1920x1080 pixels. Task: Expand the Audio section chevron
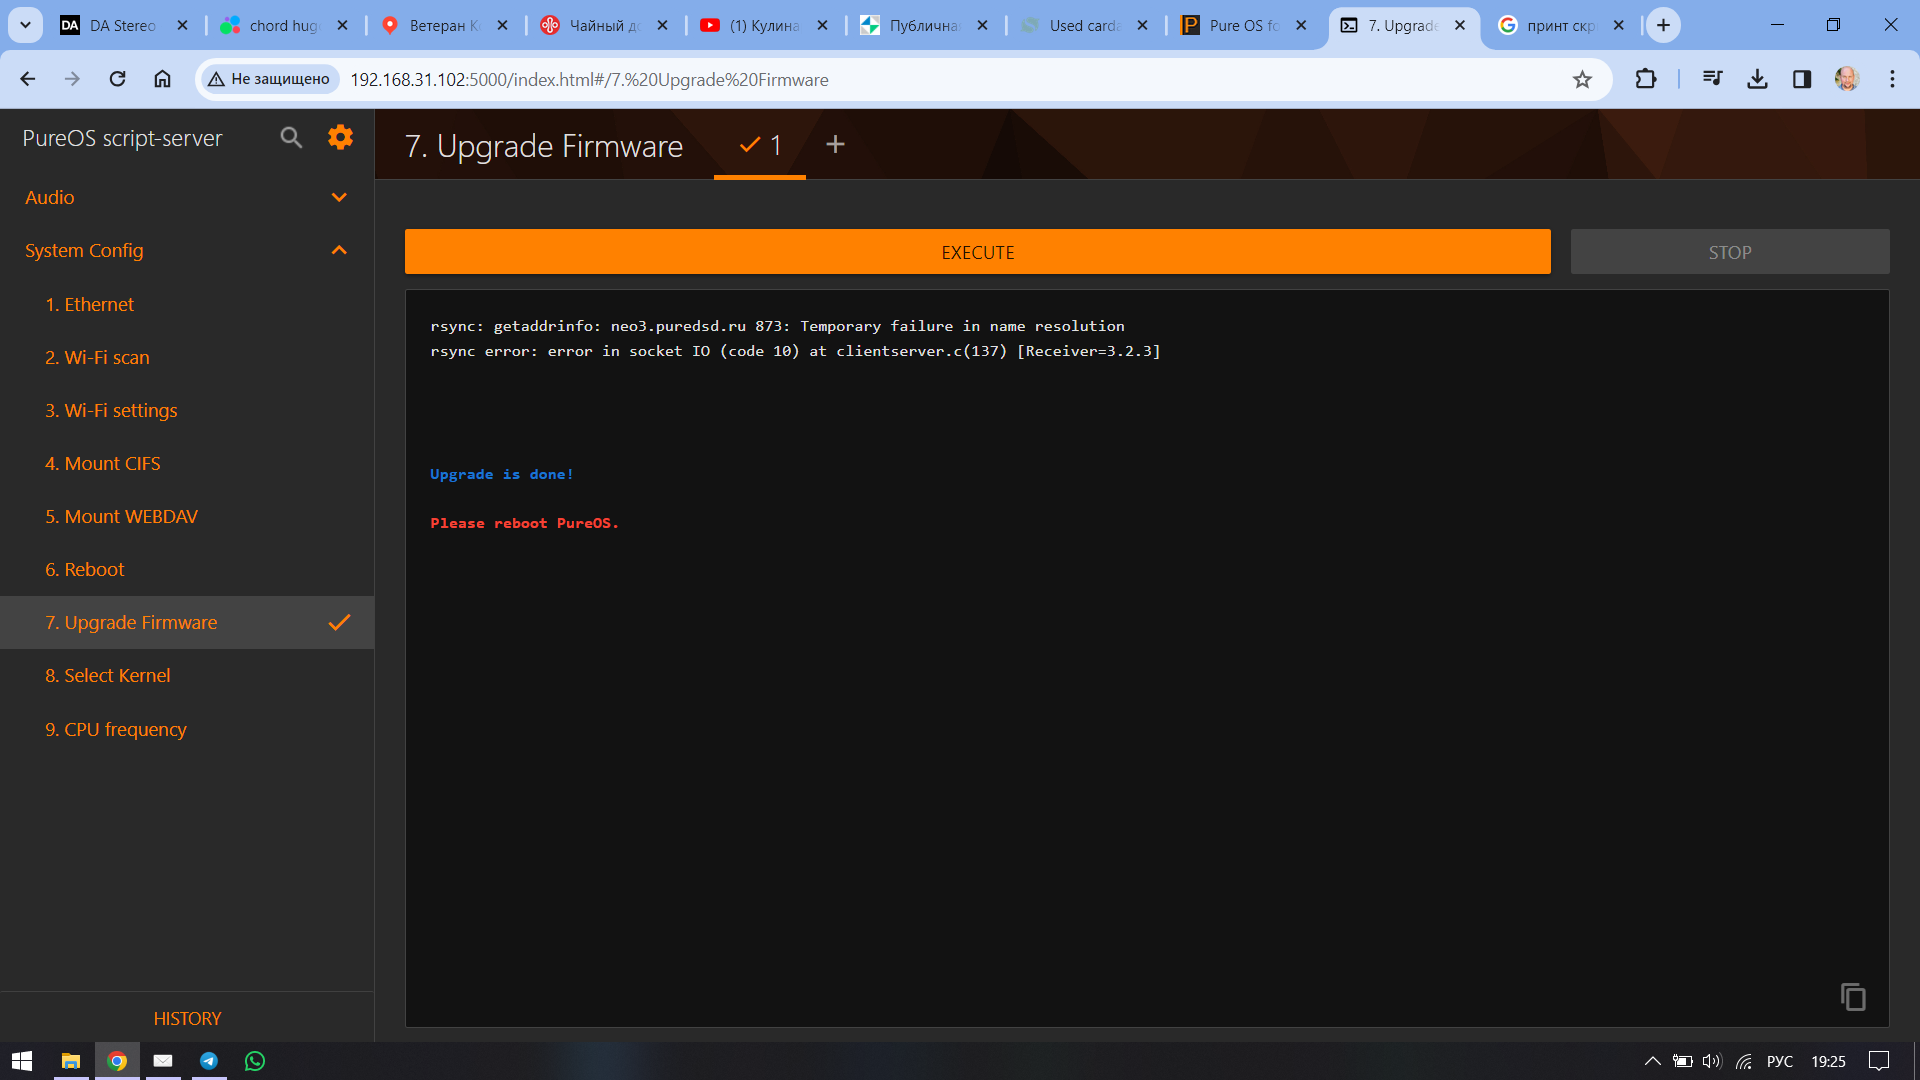339,197
